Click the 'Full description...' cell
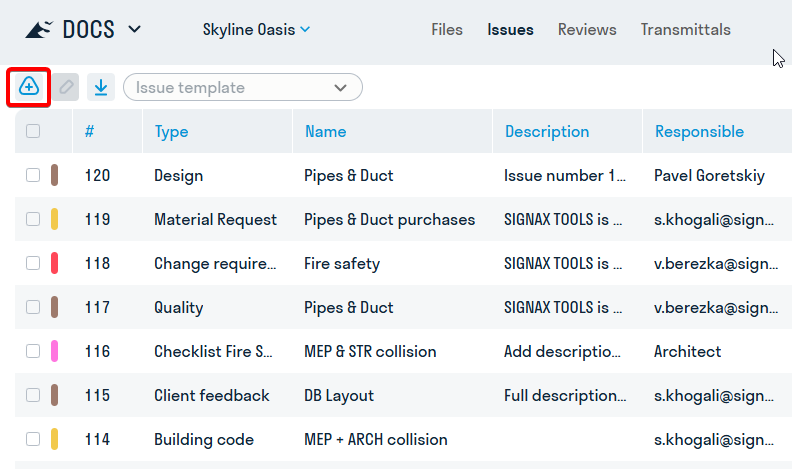 (x=565, y=395)
